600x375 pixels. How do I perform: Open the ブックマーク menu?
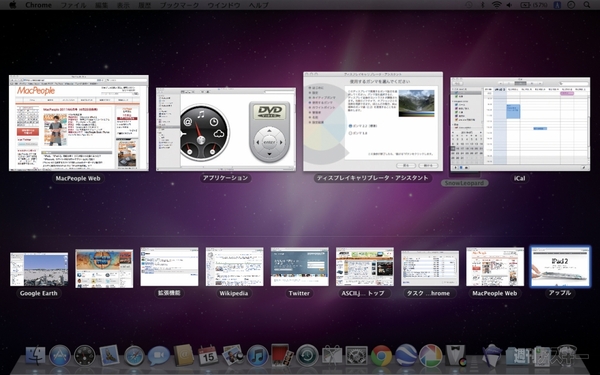pos(179,5)
